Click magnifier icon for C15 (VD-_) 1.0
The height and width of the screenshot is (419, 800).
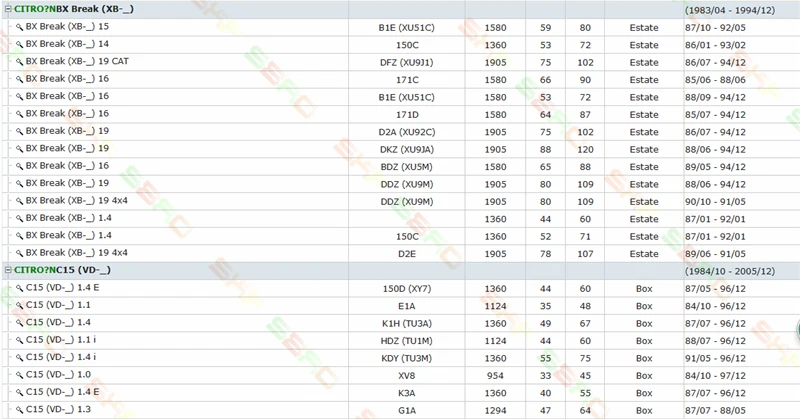click(19, 375)
